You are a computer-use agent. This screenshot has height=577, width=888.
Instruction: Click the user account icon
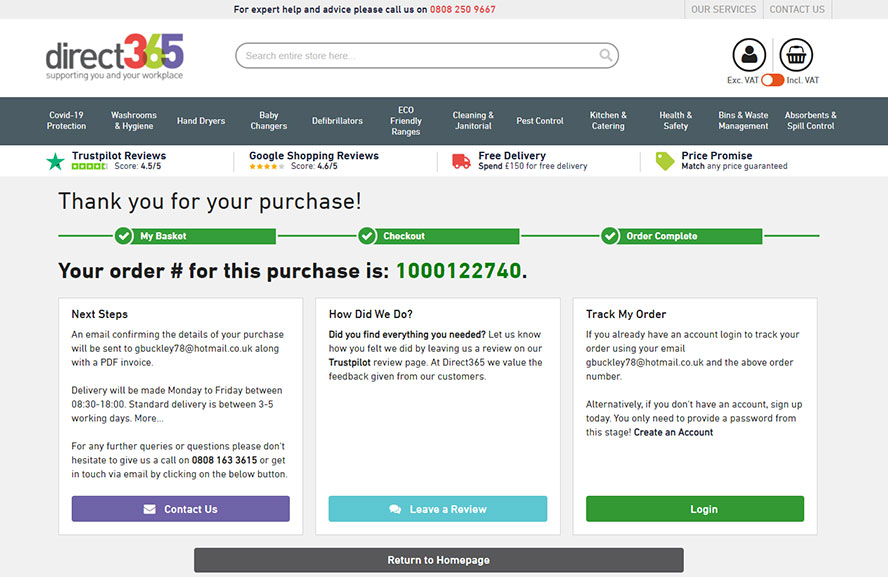tap(749, 55)
